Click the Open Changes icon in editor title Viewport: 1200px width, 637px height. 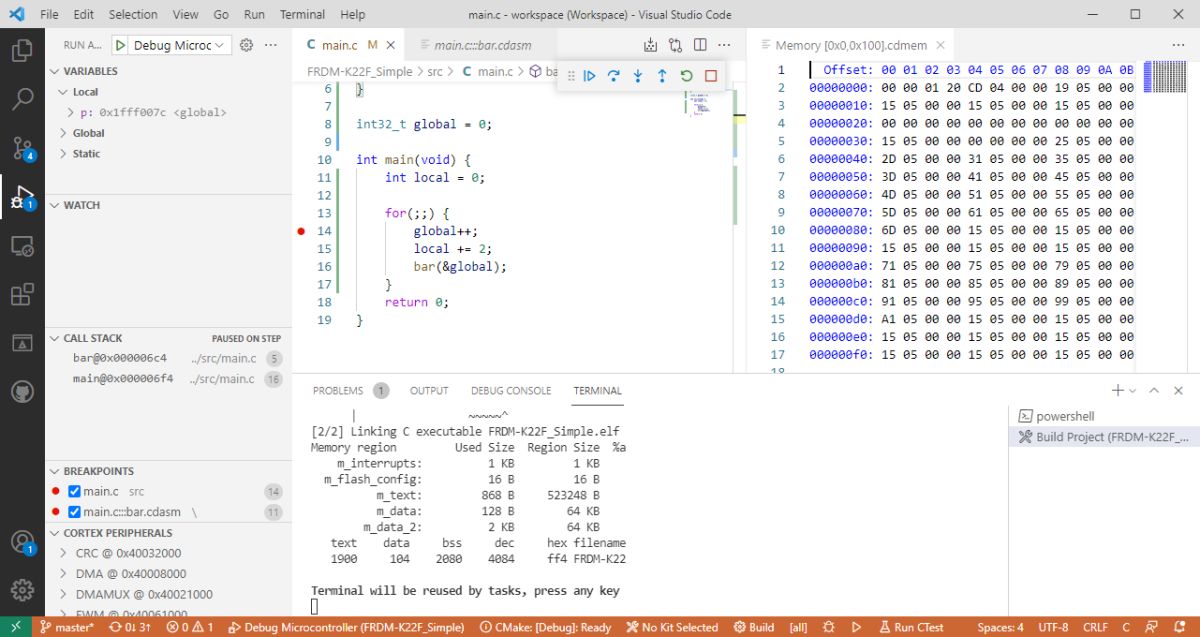pyautogui.click(x=675, y=45)
